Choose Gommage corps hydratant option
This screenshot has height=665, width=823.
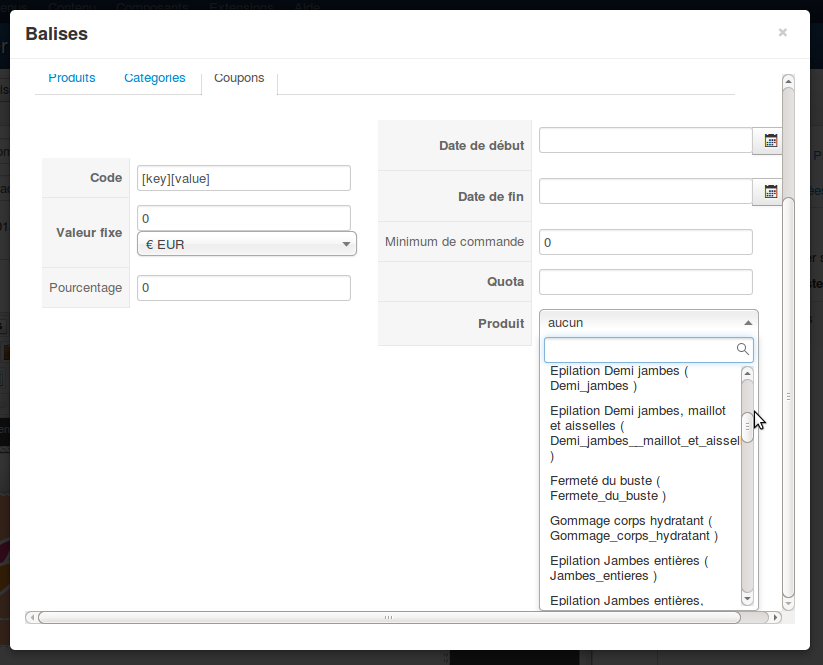[632, 528]
